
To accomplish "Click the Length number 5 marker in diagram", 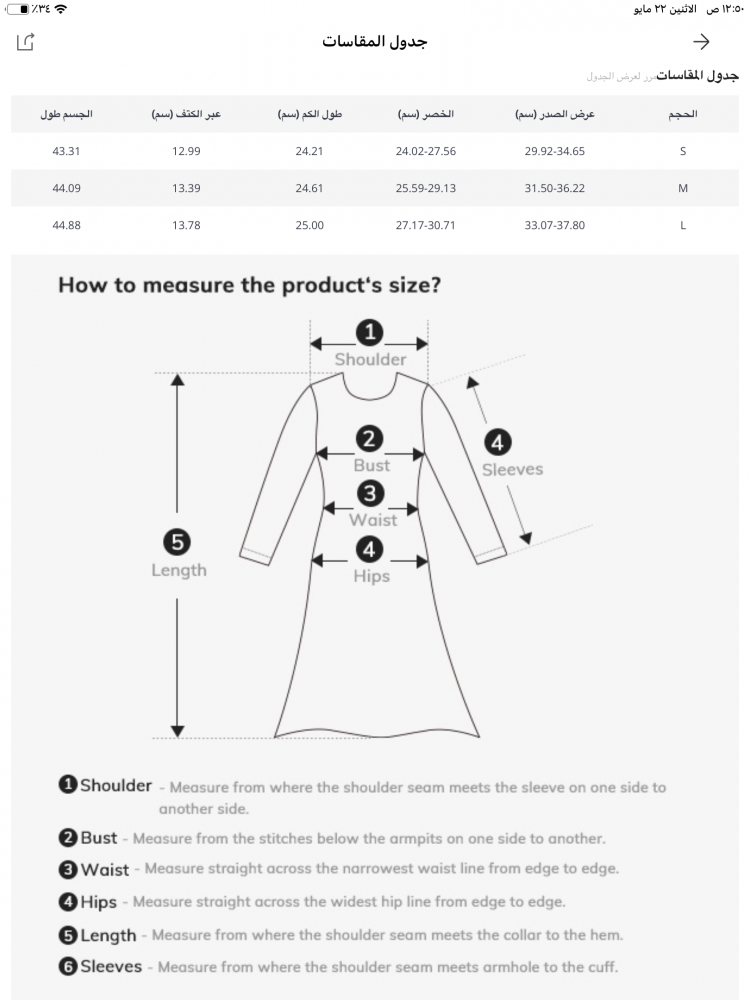I will point(177,542).
